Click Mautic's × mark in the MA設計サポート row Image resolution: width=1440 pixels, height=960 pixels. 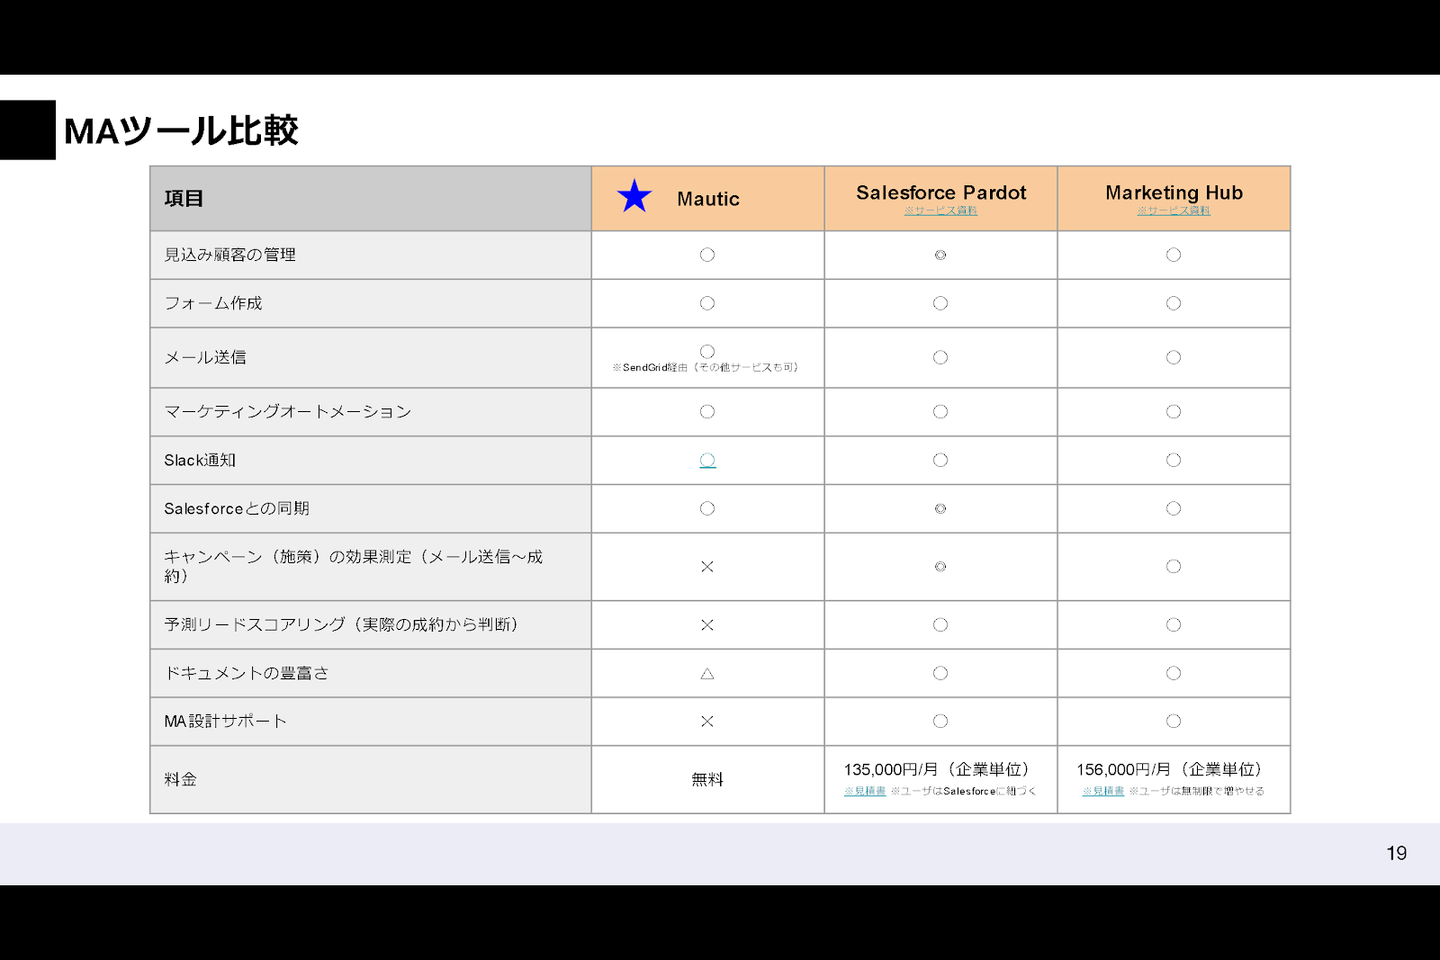[707, 721]
